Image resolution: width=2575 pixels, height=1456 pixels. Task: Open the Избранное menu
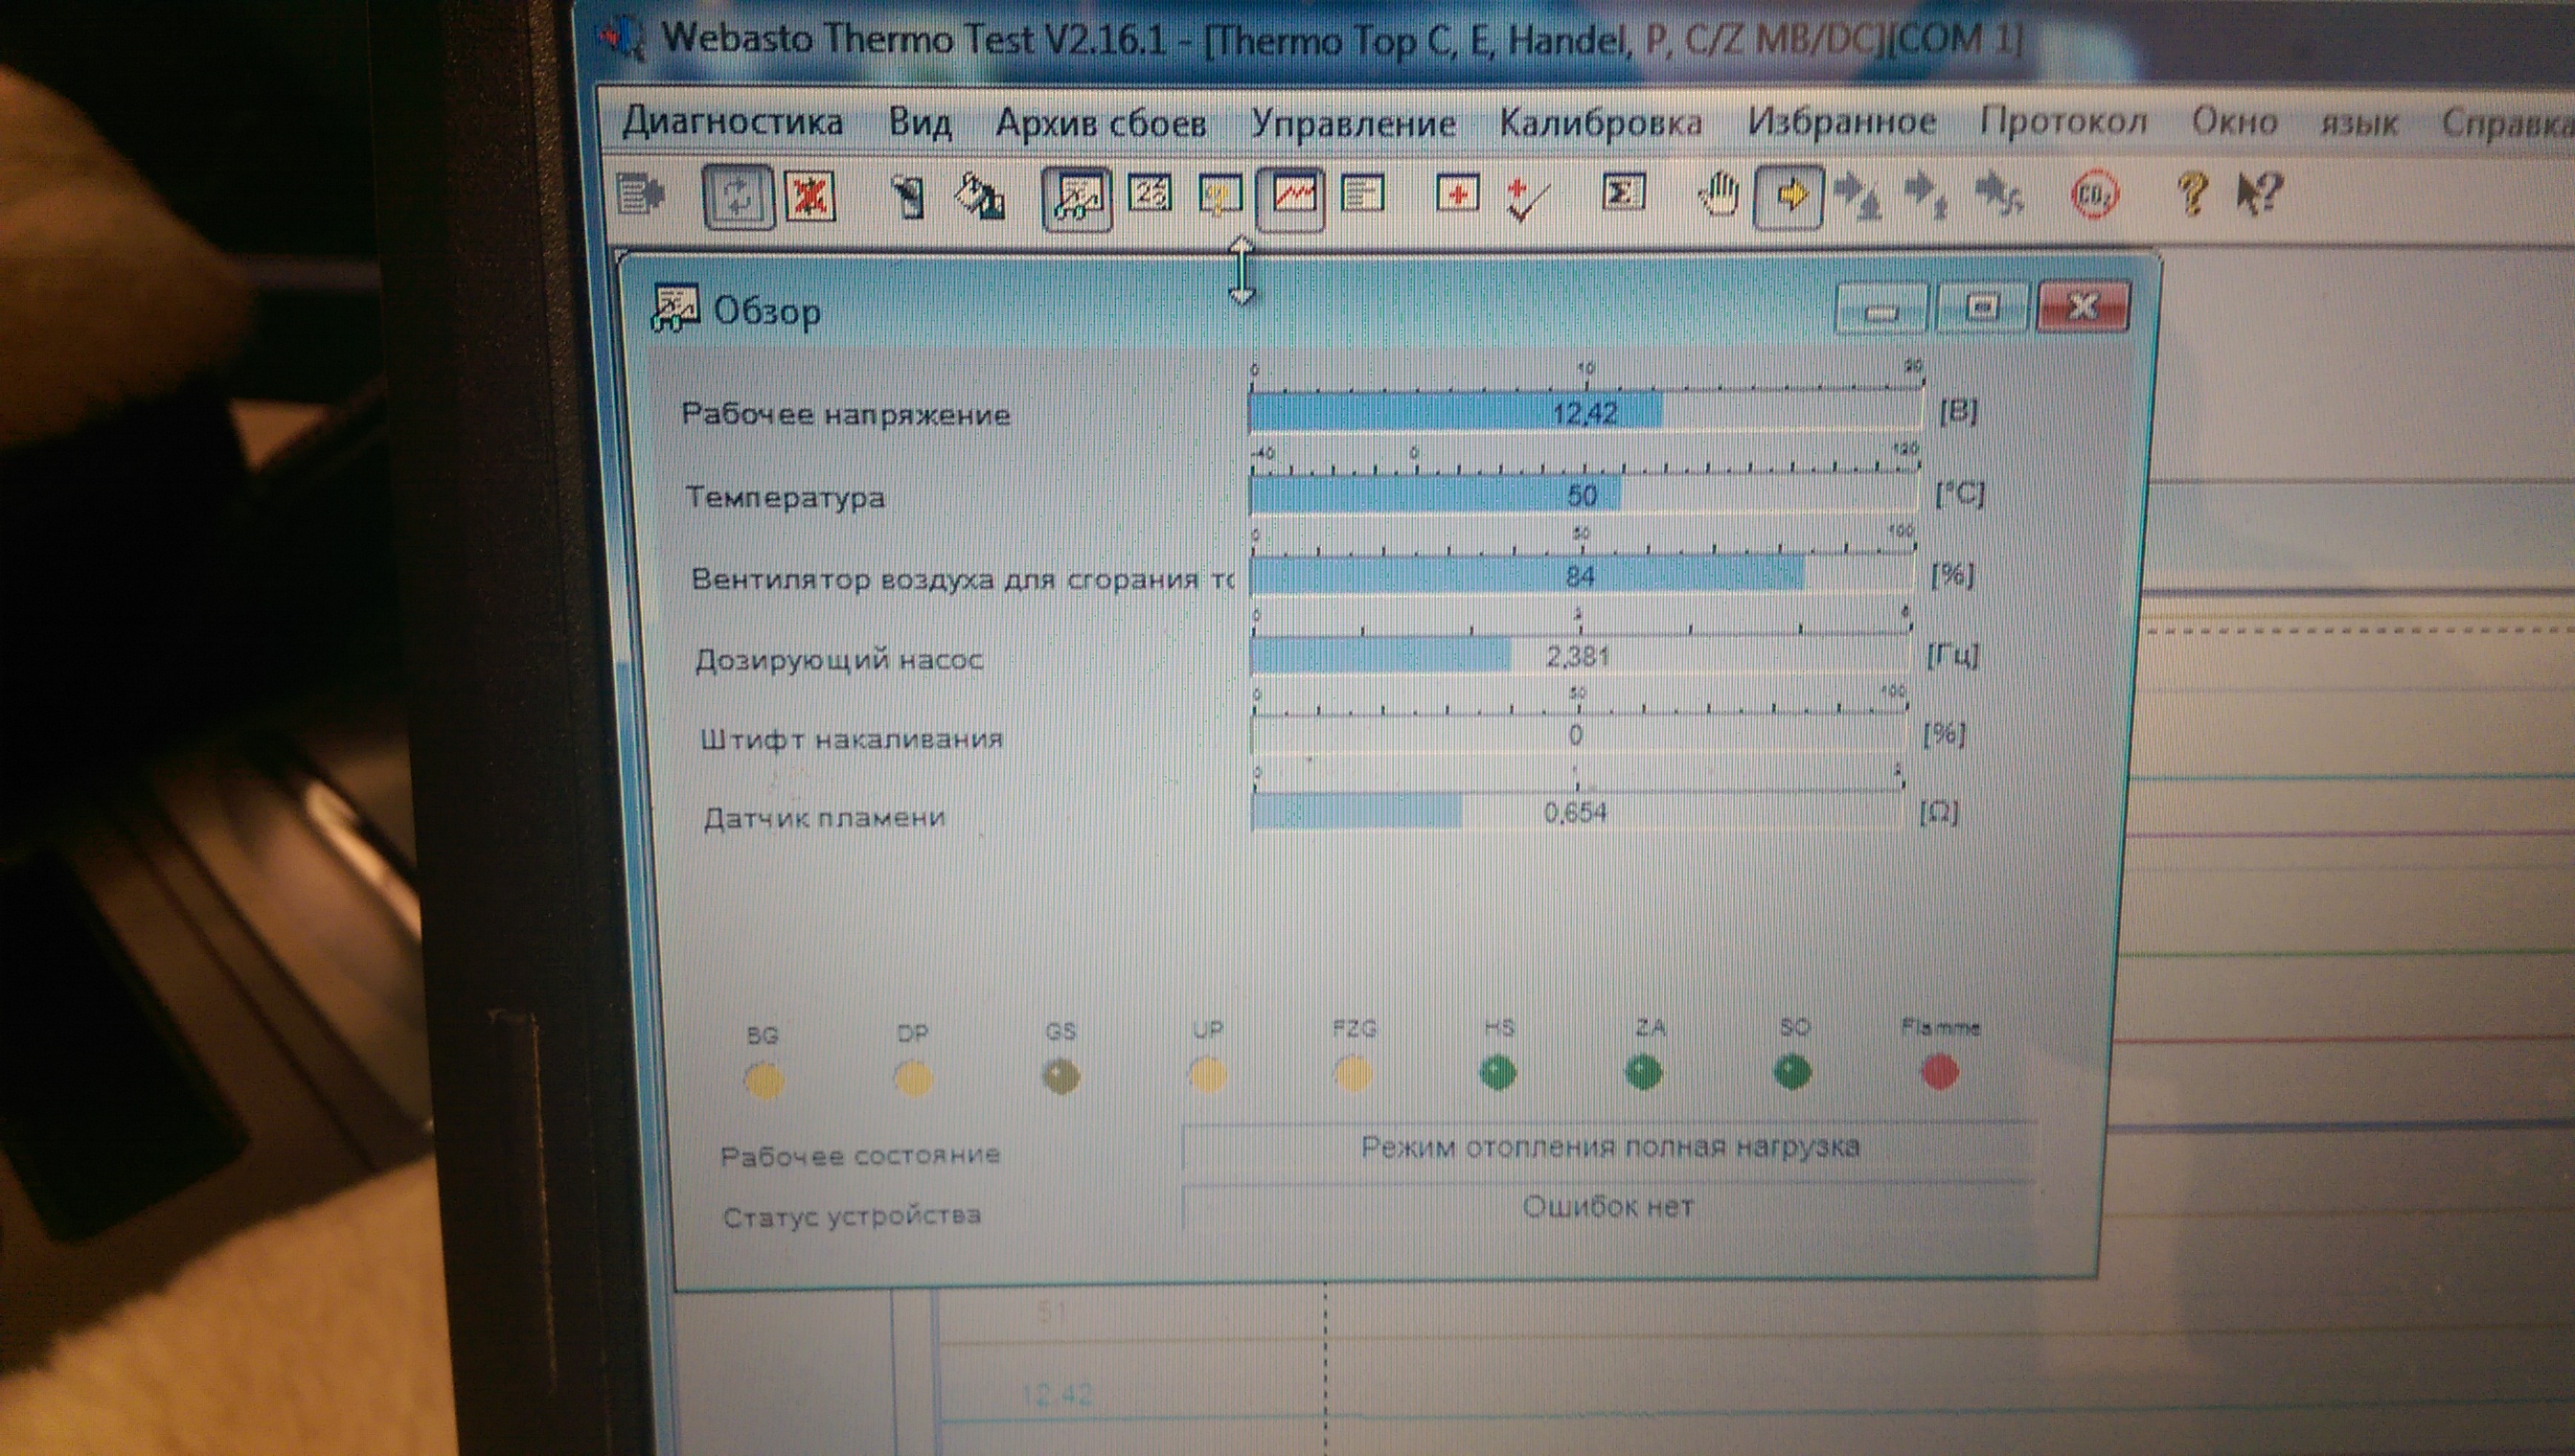tap(1841, 122)
